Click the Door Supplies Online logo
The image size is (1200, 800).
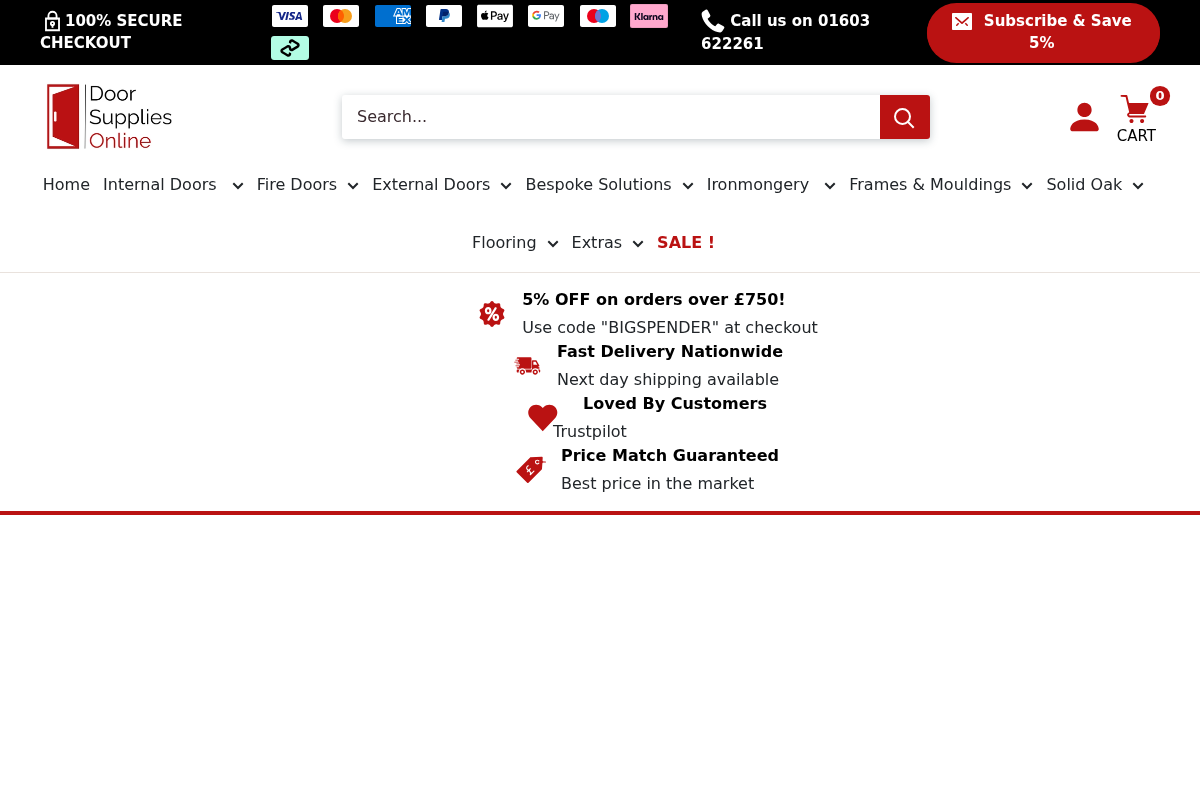(x=108, y=116)
